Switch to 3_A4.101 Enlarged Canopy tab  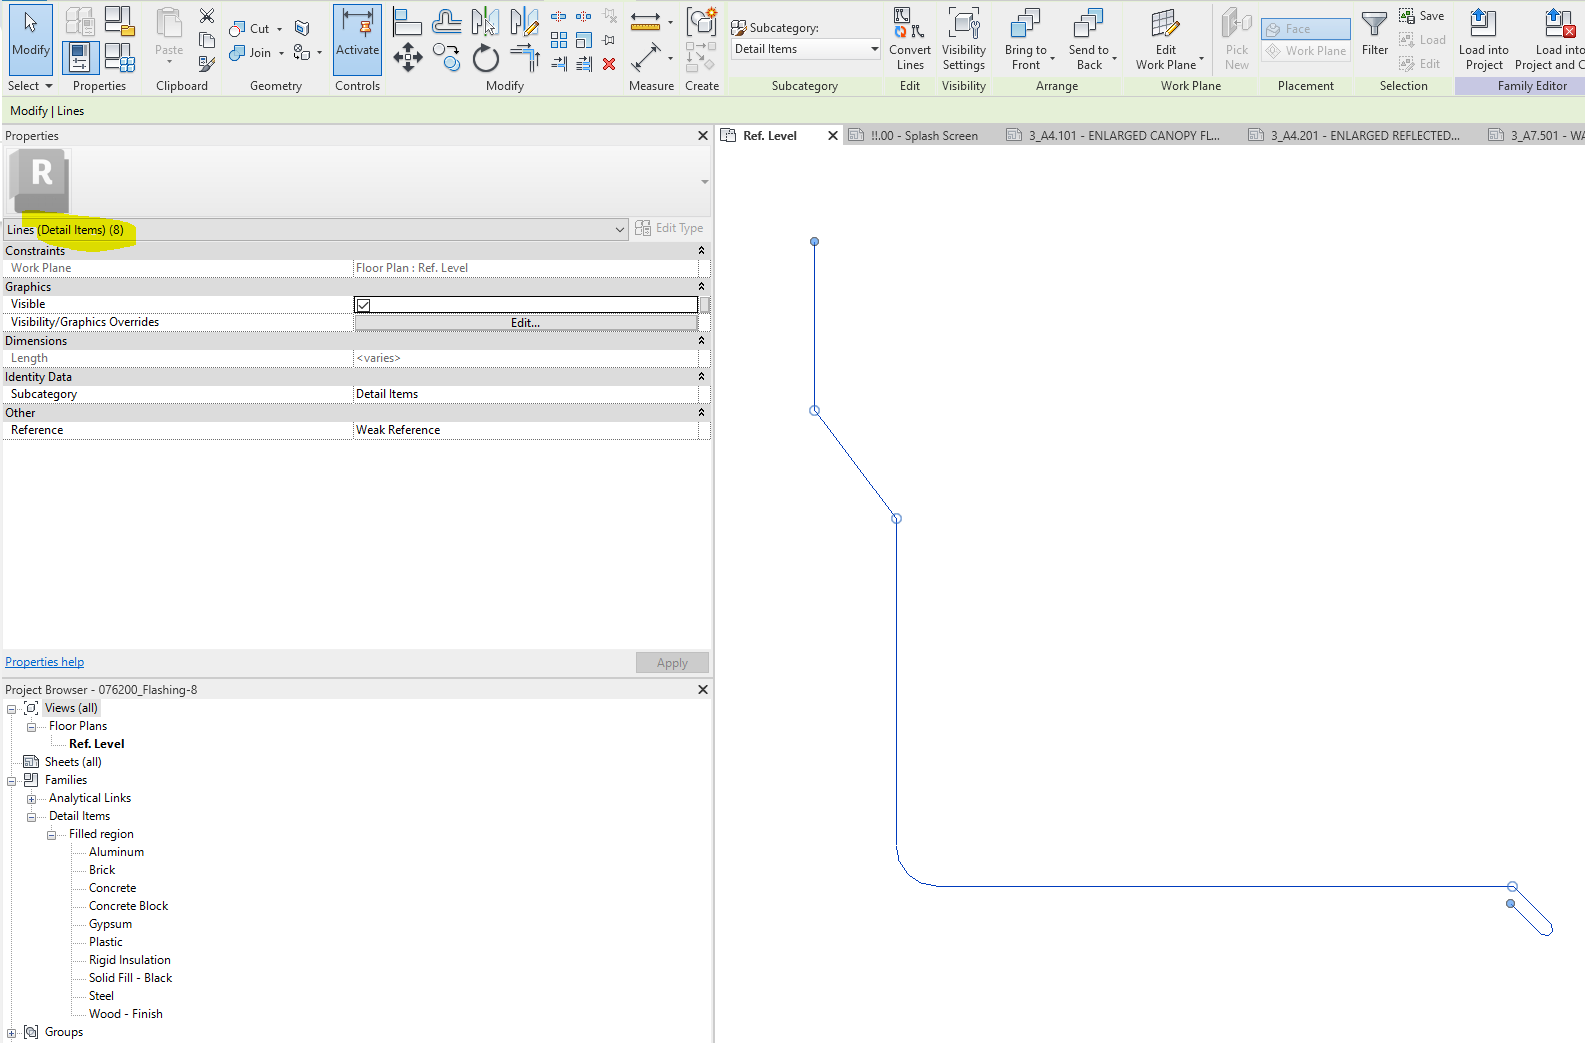[x=1113, y=136]
